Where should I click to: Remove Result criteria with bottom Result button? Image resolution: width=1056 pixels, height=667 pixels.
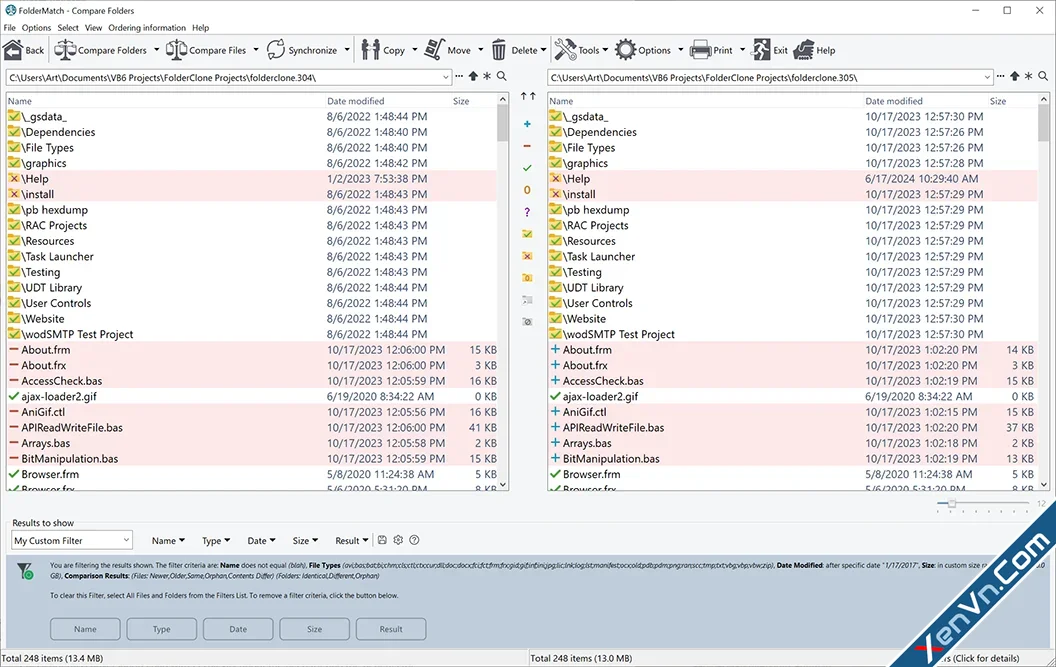point(391,629)
